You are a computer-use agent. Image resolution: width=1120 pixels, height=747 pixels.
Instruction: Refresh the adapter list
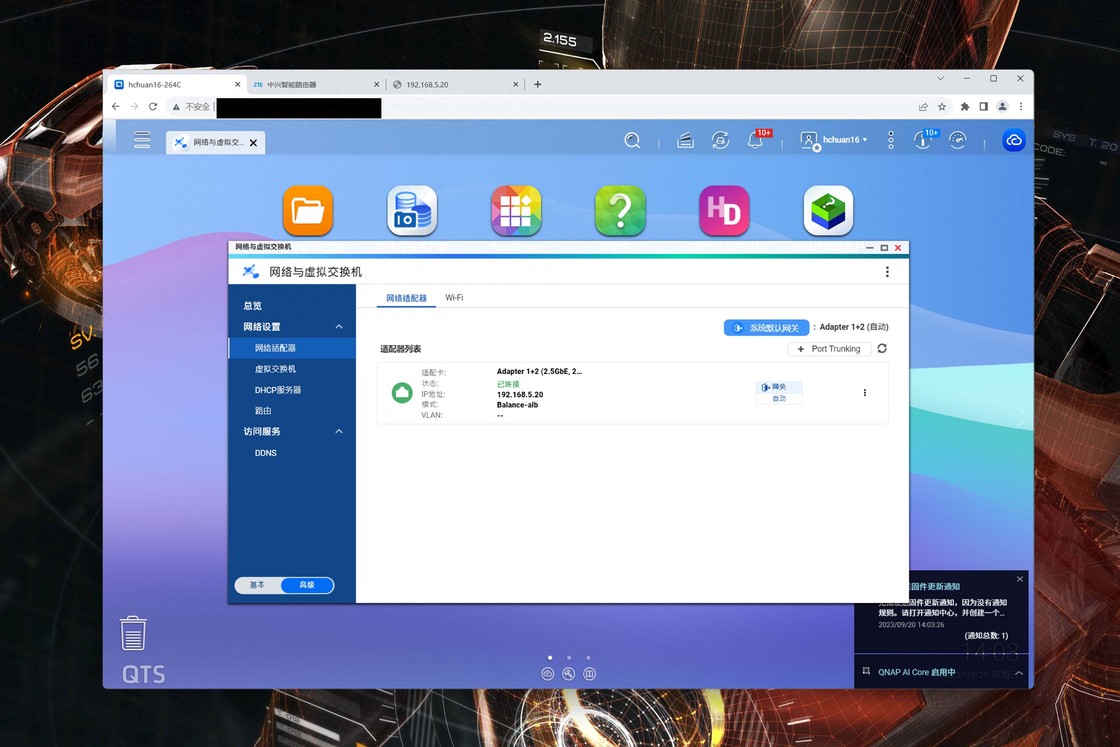point(882,349)
